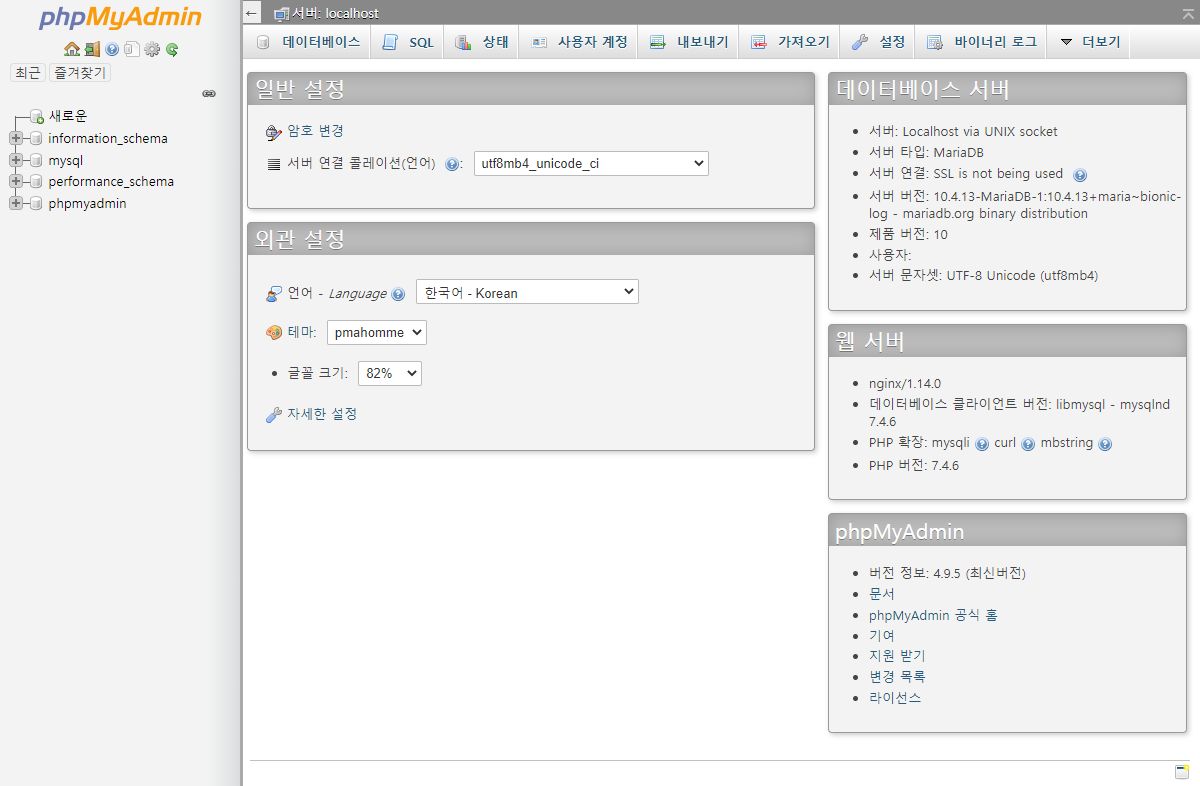This screenshot has width=1200, height=786.
Task: Open phpMyAdmin documentation help icon in sidebar
Action: (x=112, y=49)
